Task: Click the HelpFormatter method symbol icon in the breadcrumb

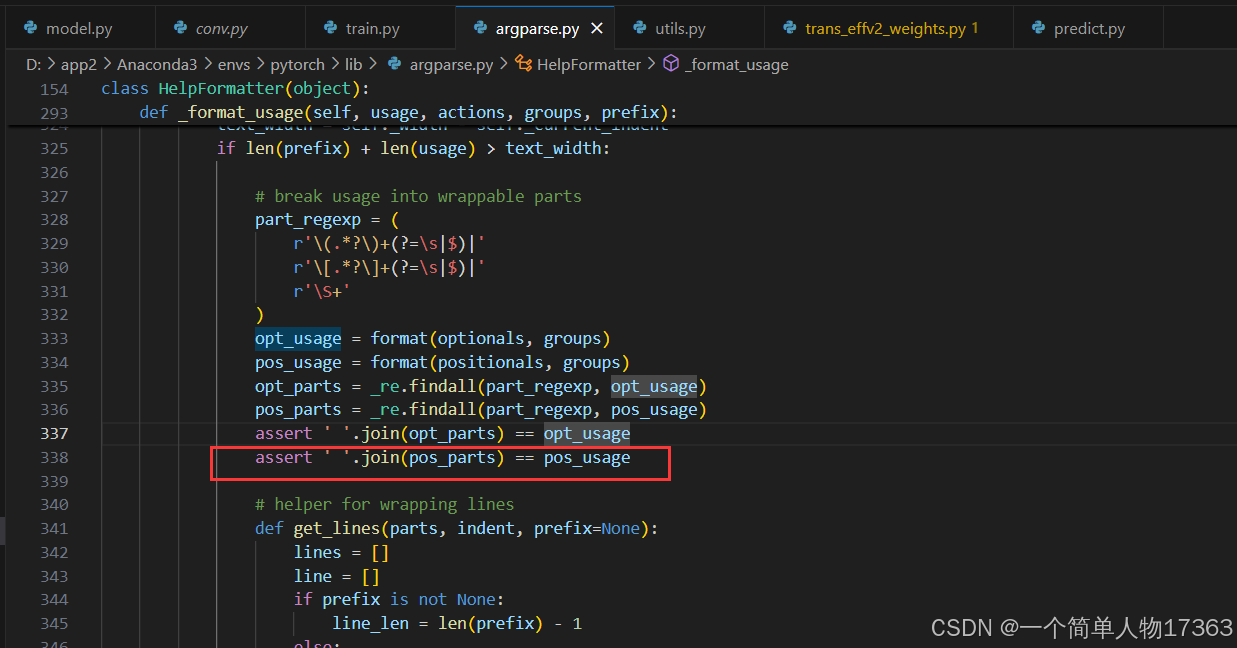Action: [x=522, y=64]
